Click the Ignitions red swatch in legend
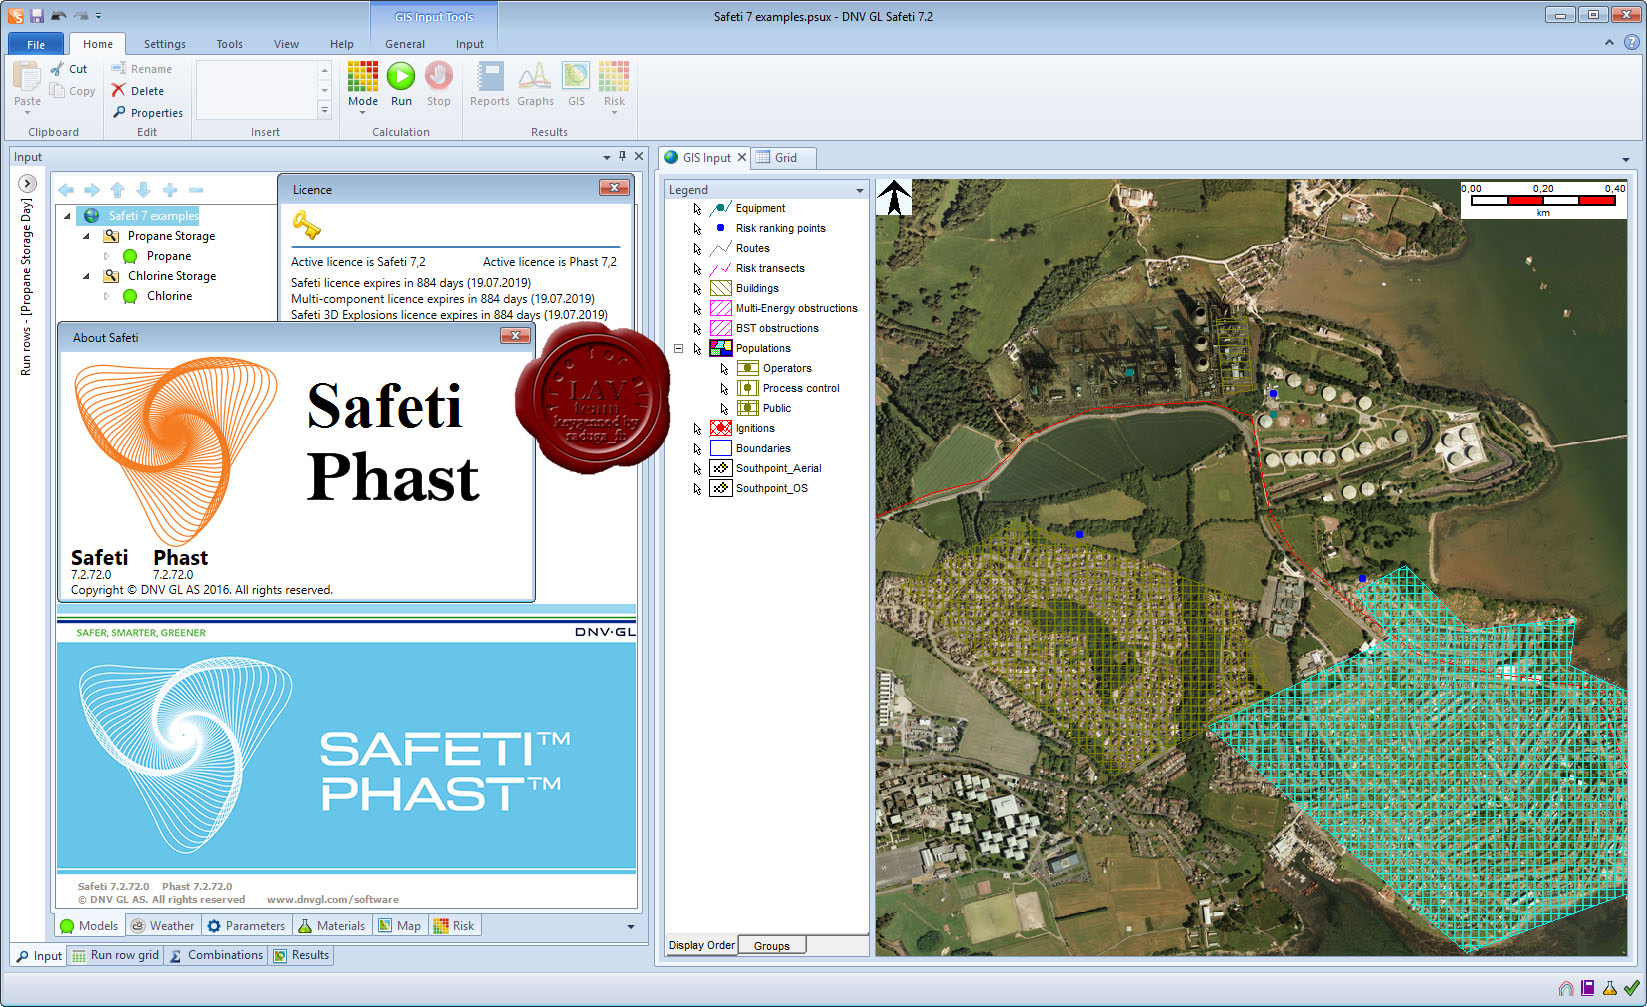 coord(720,428)
